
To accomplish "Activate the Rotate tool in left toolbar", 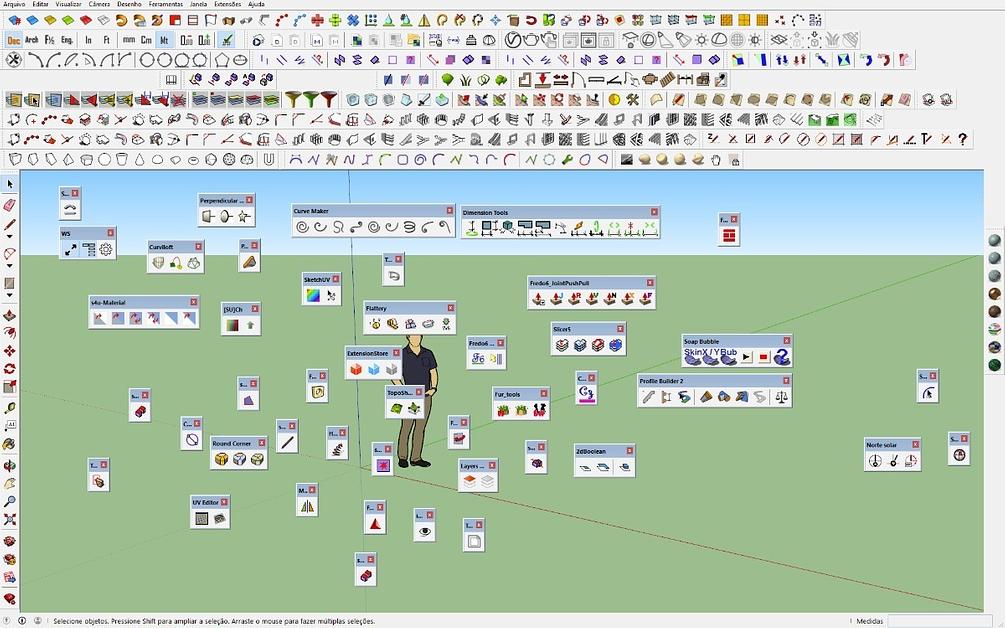I will [x=10, y=369].
